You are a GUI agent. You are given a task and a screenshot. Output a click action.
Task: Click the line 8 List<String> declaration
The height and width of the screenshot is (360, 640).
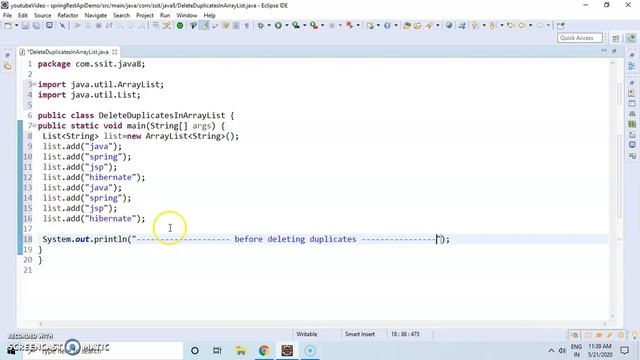point(140,136)
